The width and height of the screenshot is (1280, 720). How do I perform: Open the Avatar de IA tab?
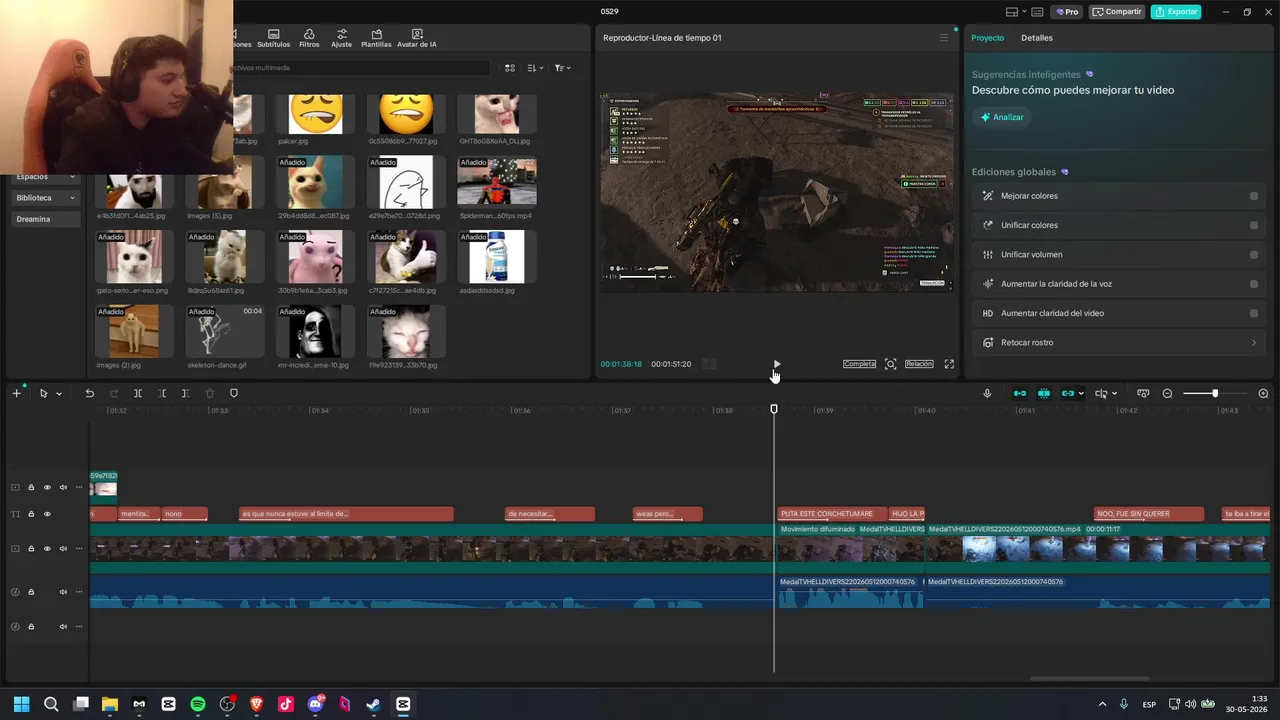coord(417,38)
